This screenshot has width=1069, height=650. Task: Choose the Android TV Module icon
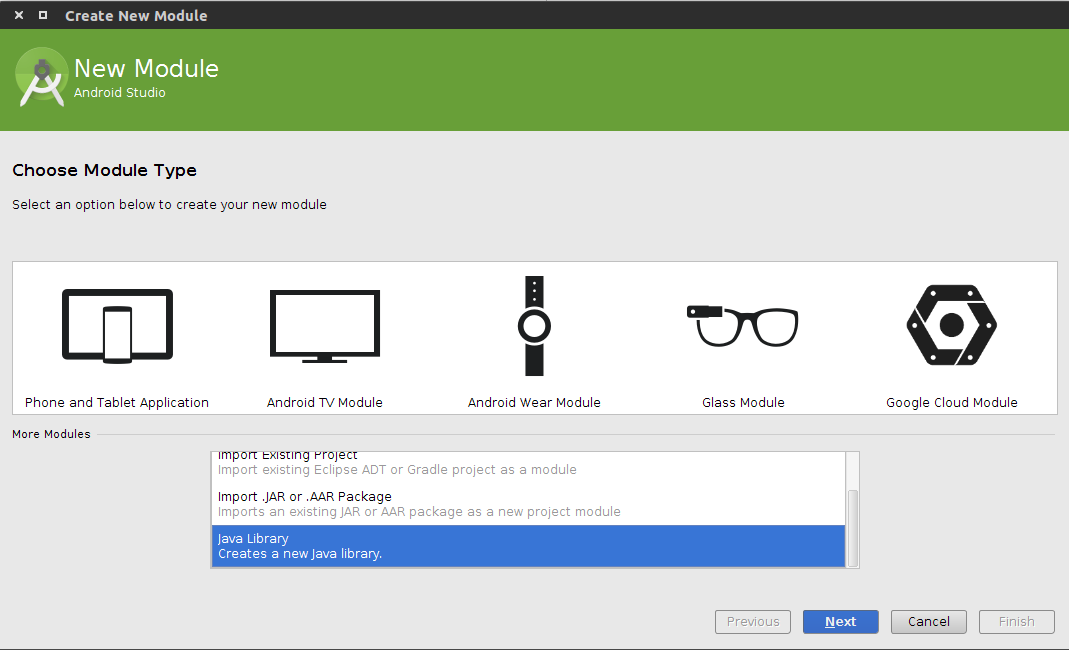[x=325, y=326]
